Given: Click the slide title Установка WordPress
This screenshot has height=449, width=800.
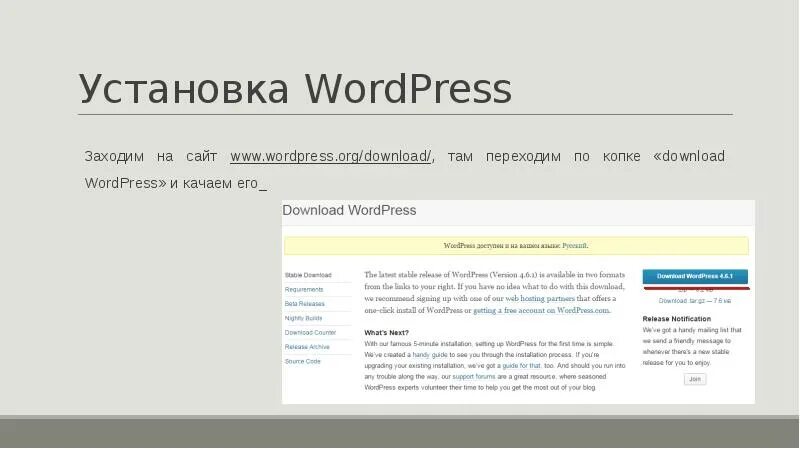Looking at the screenshot, I should pyautogui.click(x=295, y=89).
